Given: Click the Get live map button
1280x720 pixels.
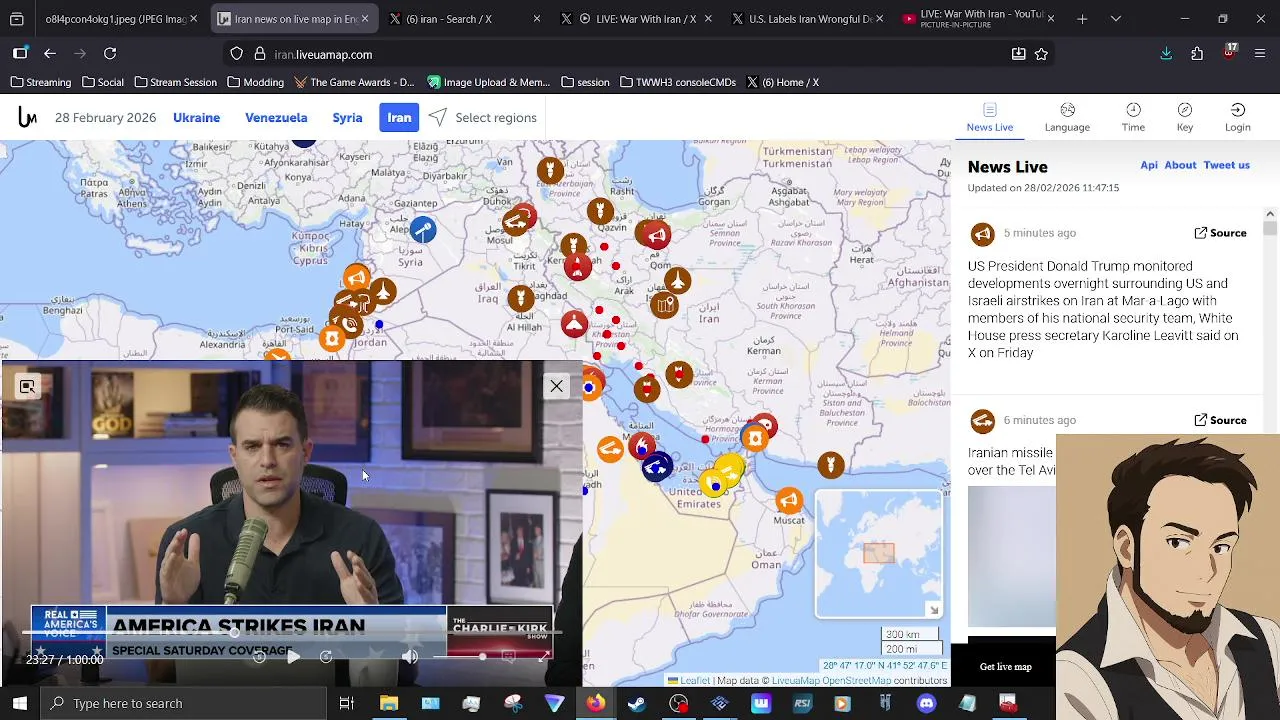Looking at the screenshot, I should tap(1005, 667).
